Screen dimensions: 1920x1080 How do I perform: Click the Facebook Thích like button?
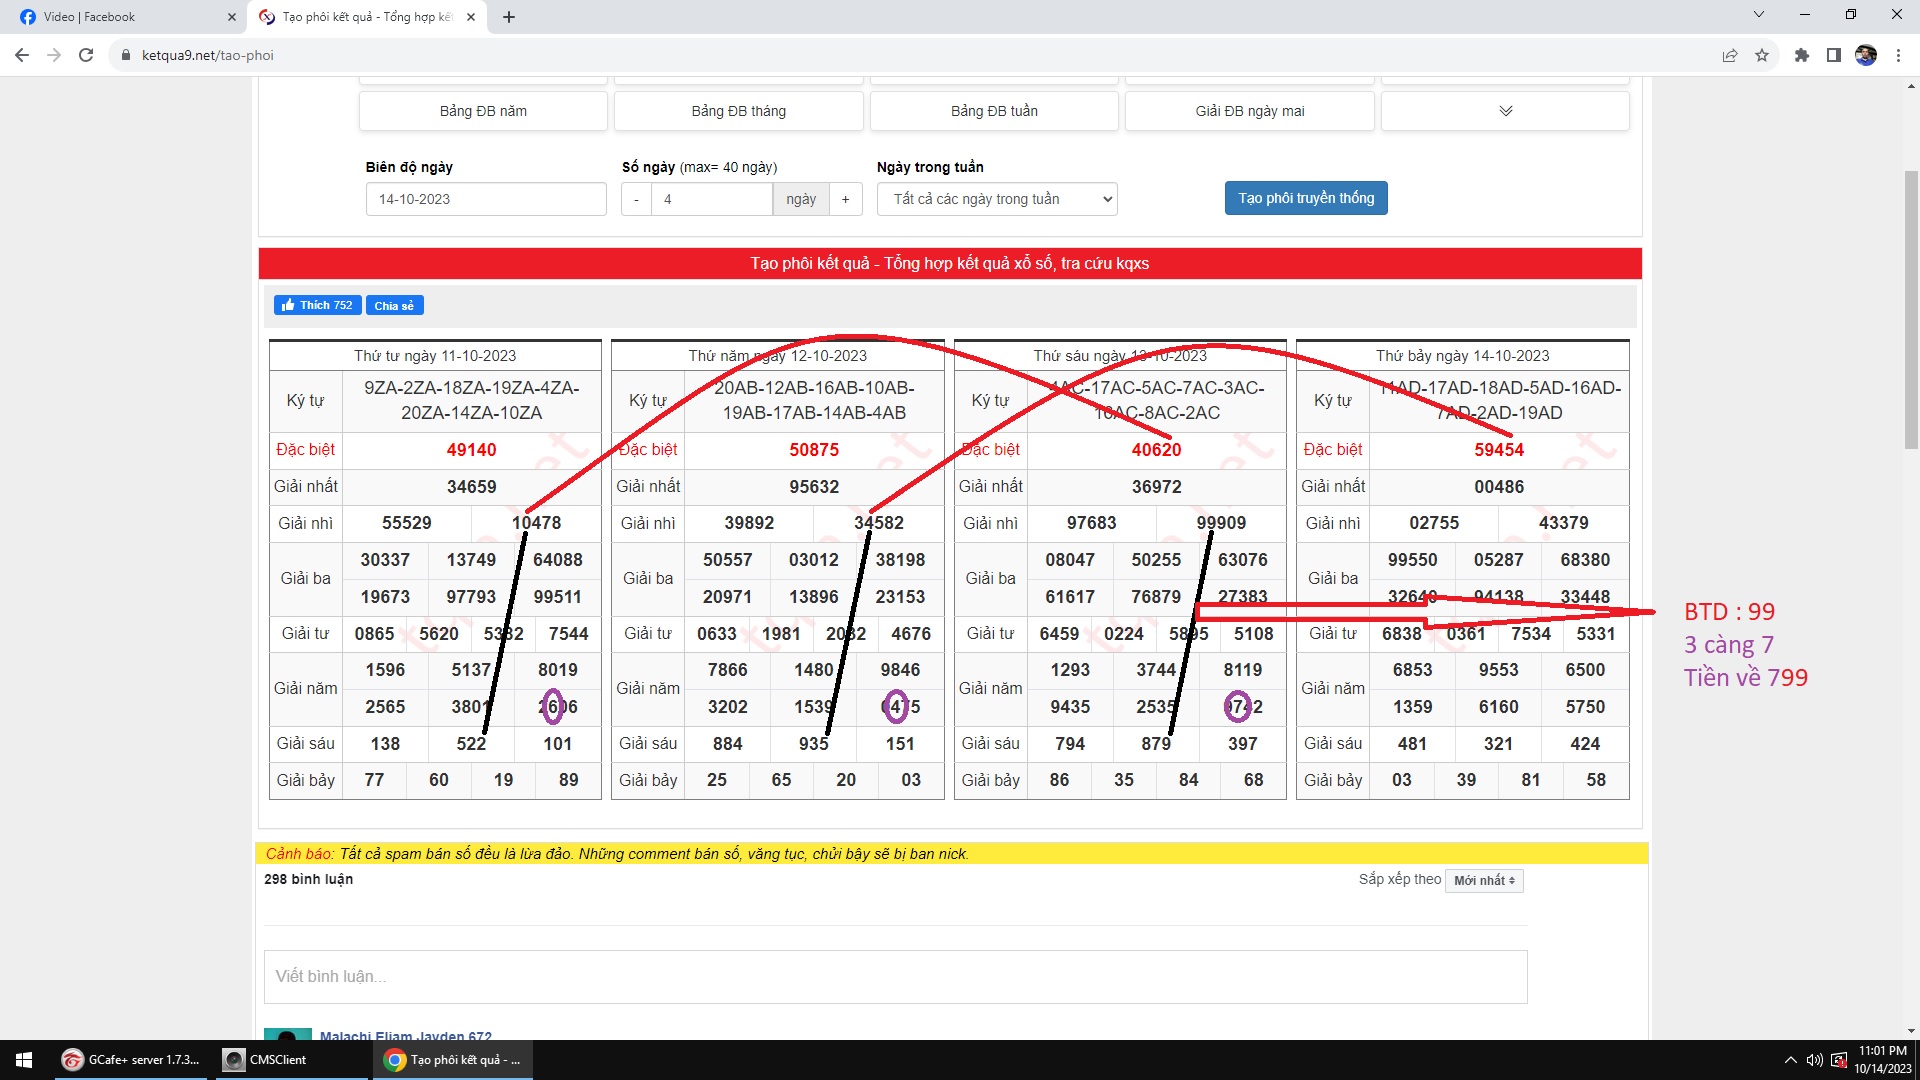(317, 305)
